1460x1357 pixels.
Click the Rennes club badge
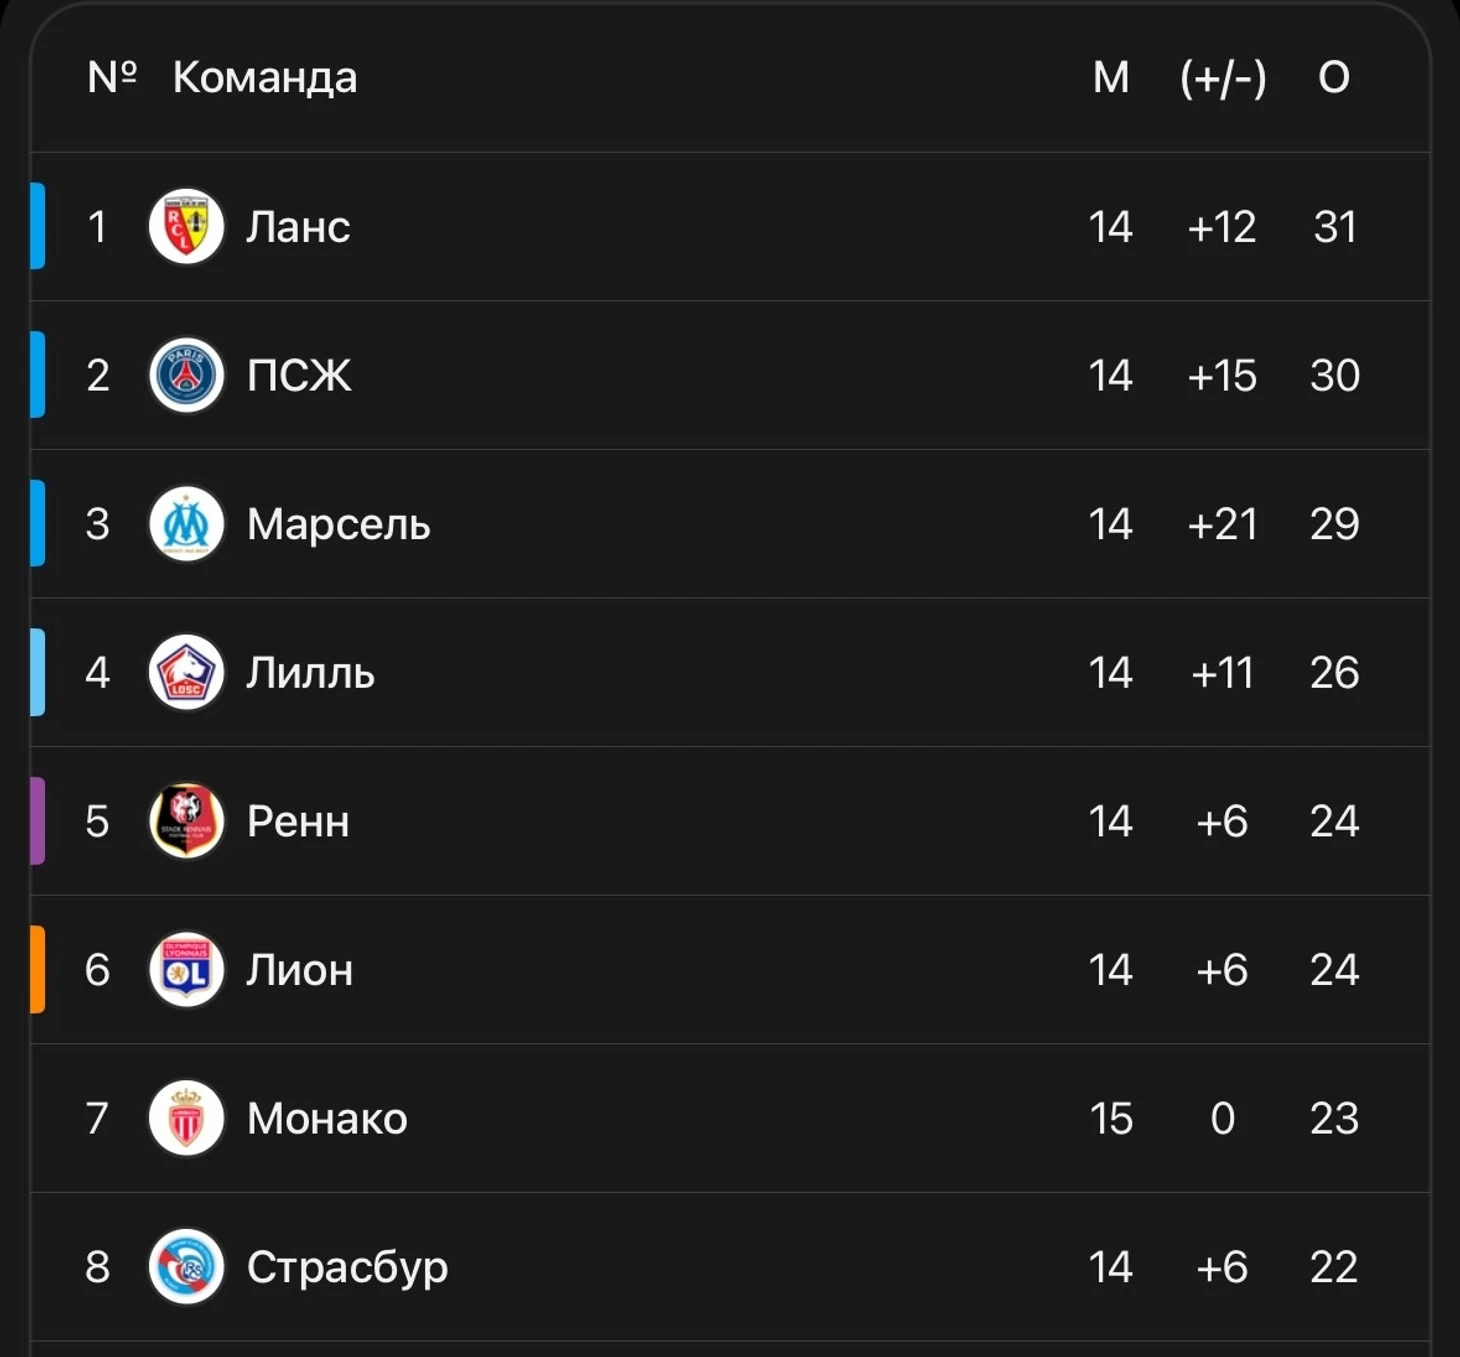[x=186, y=821]
